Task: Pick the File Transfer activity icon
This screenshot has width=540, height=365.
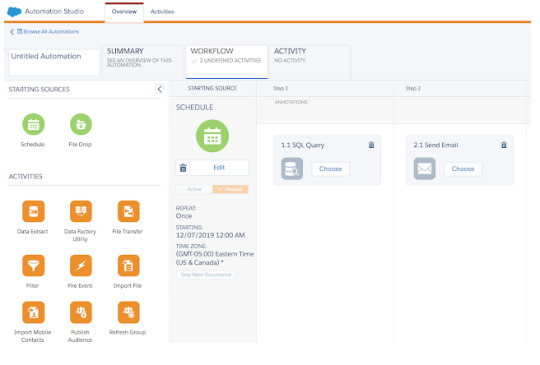Action: point(128,211)
